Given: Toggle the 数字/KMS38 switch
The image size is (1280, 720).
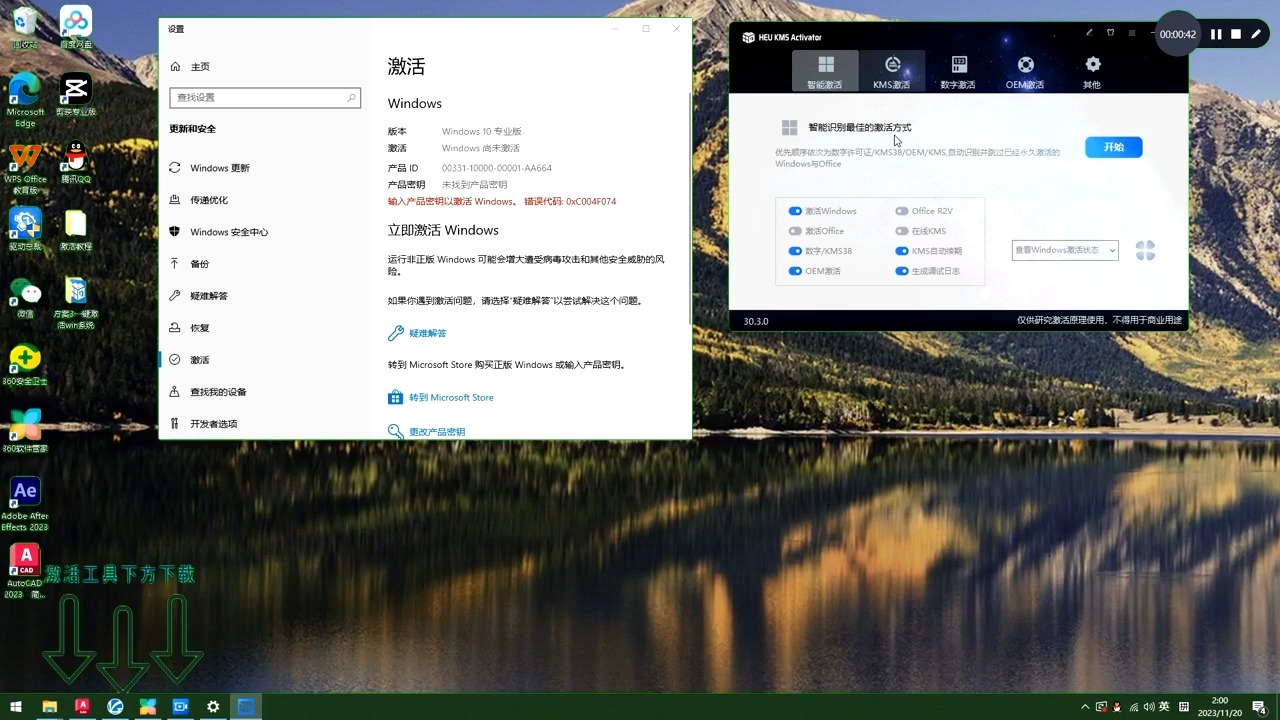Looking at the screenshot, I should click(795, 251).
